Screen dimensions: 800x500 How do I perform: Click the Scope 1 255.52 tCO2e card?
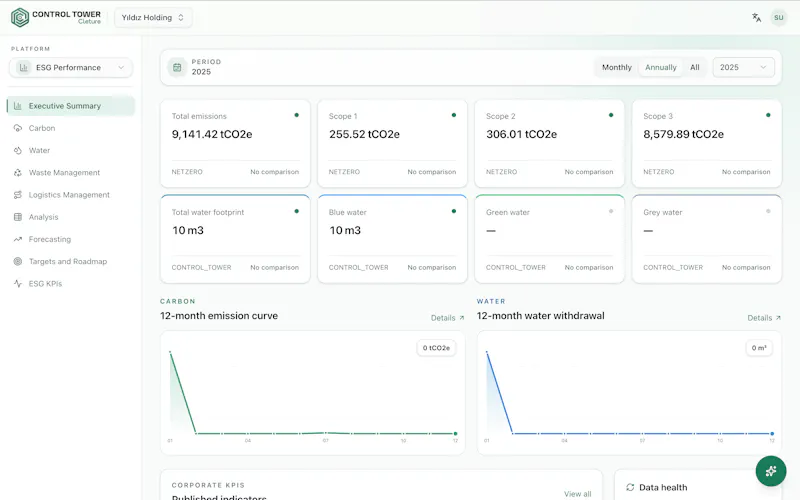[392, 144]
